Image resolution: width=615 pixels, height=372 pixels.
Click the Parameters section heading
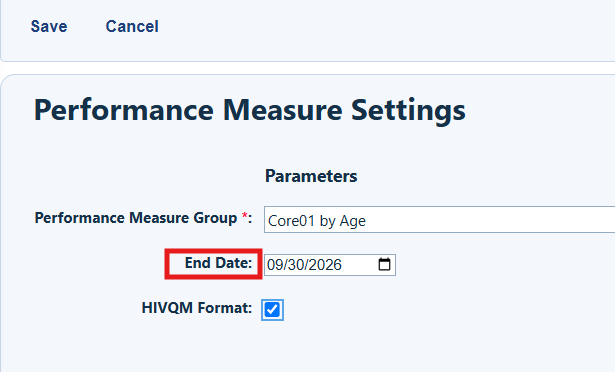311,176
